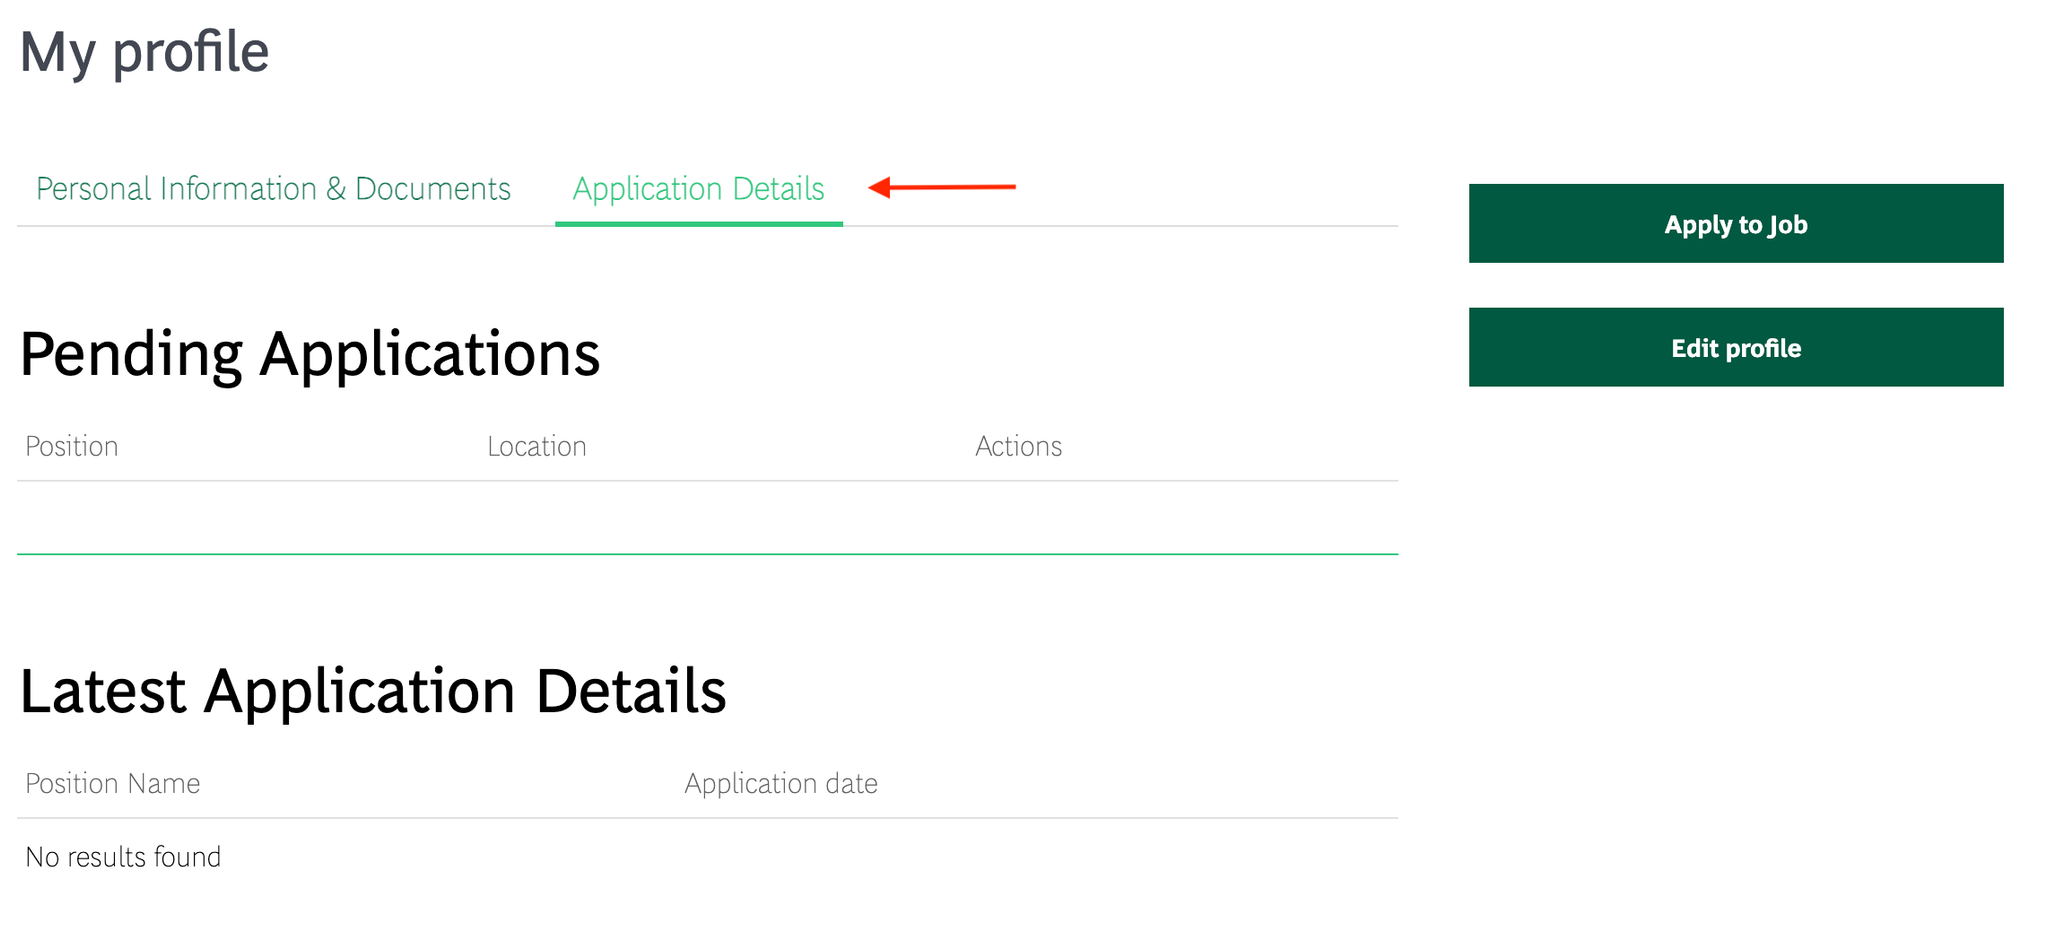The width and height of the screenshot is (2048, 940).
Task: Click the Position Name column header
Action: click(x=112, y=783)
